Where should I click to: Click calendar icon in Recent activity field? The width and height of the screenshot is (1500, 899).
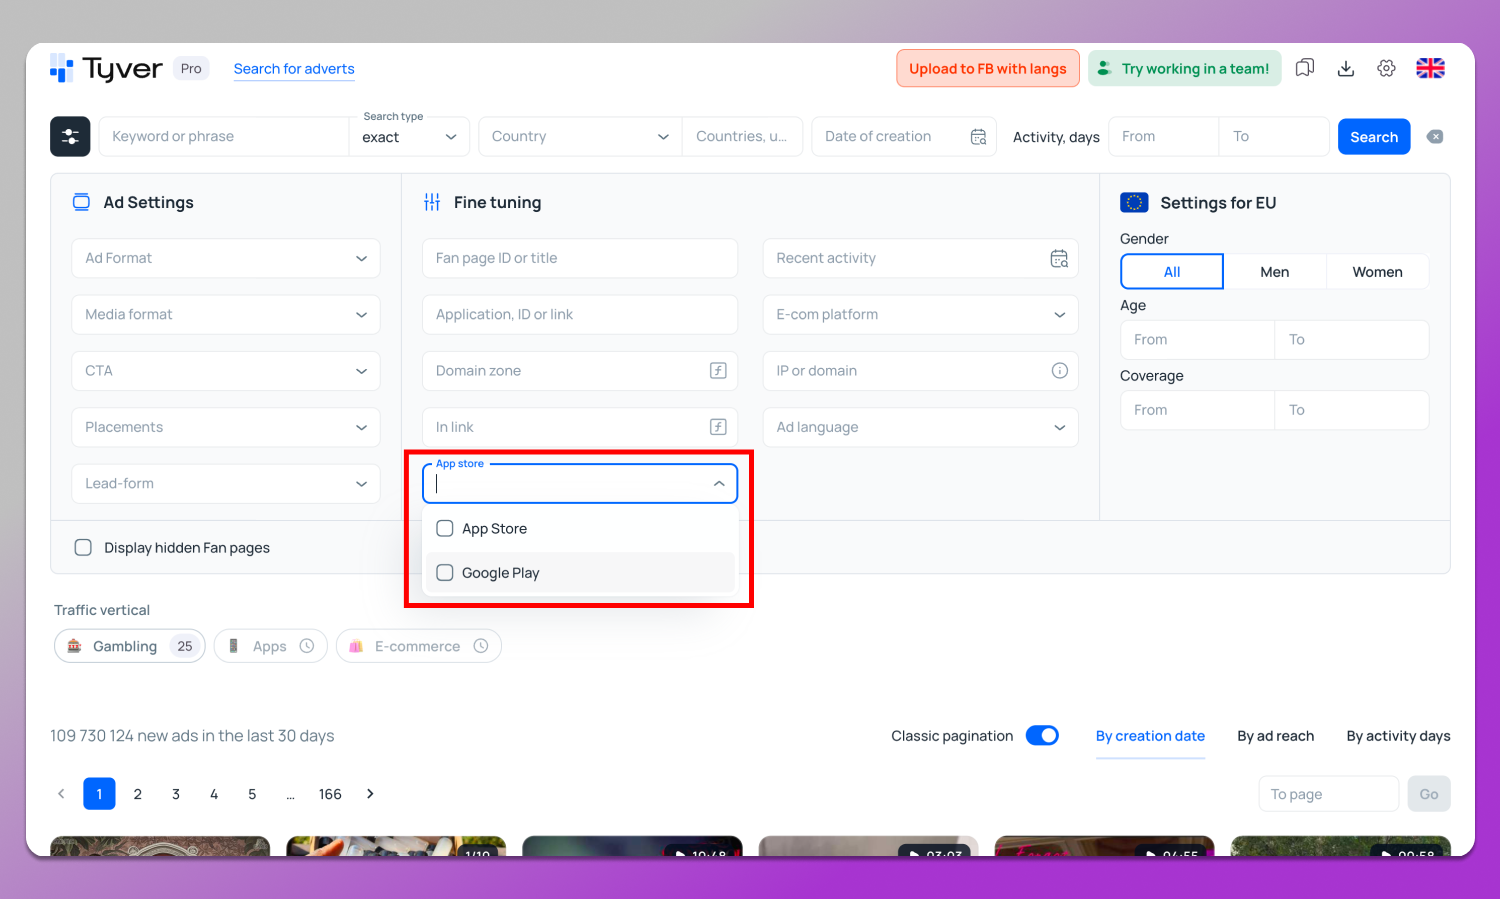pyautogui.click(x=1059, y=259)
